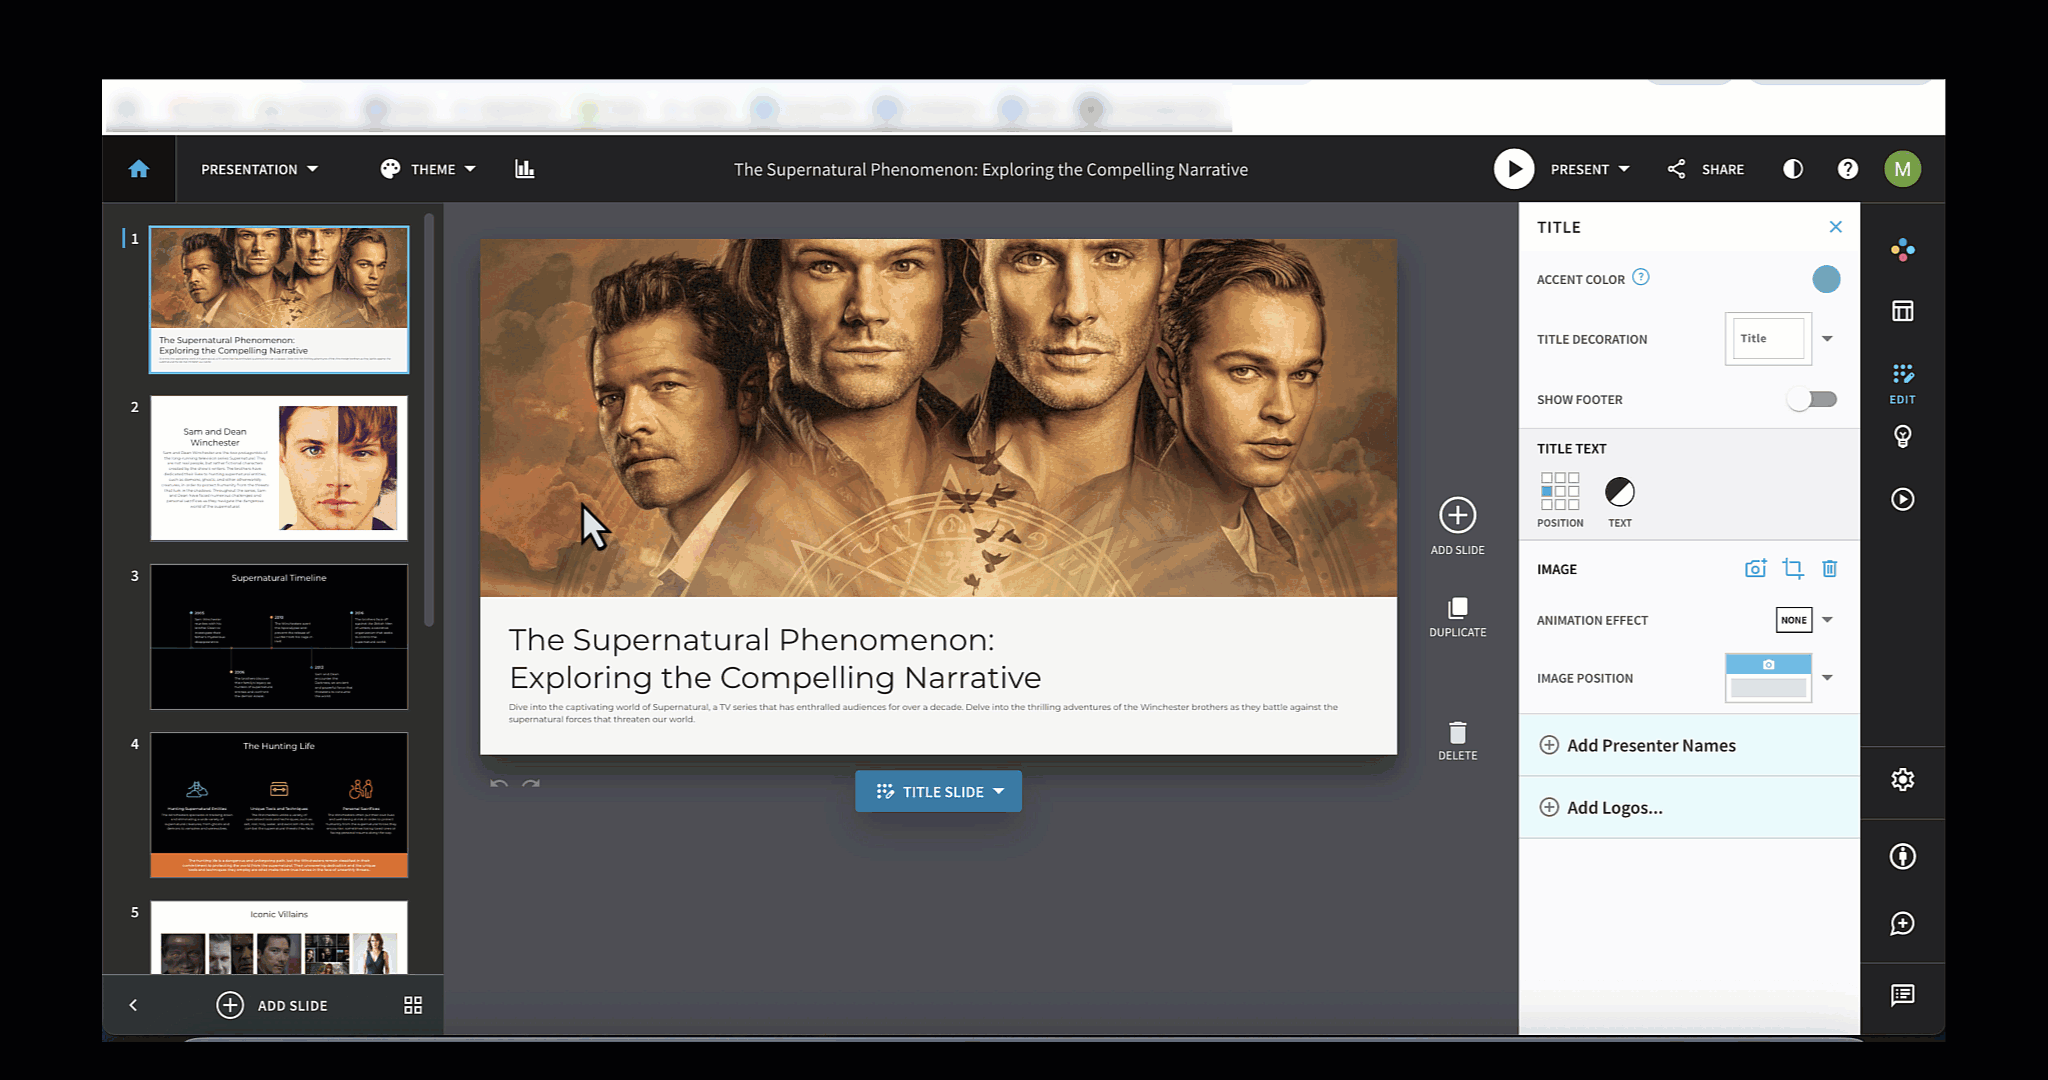Open the Animation Effect NONE box
The height and width of the screenshot is (1080, 2048).
(1794, 620)
